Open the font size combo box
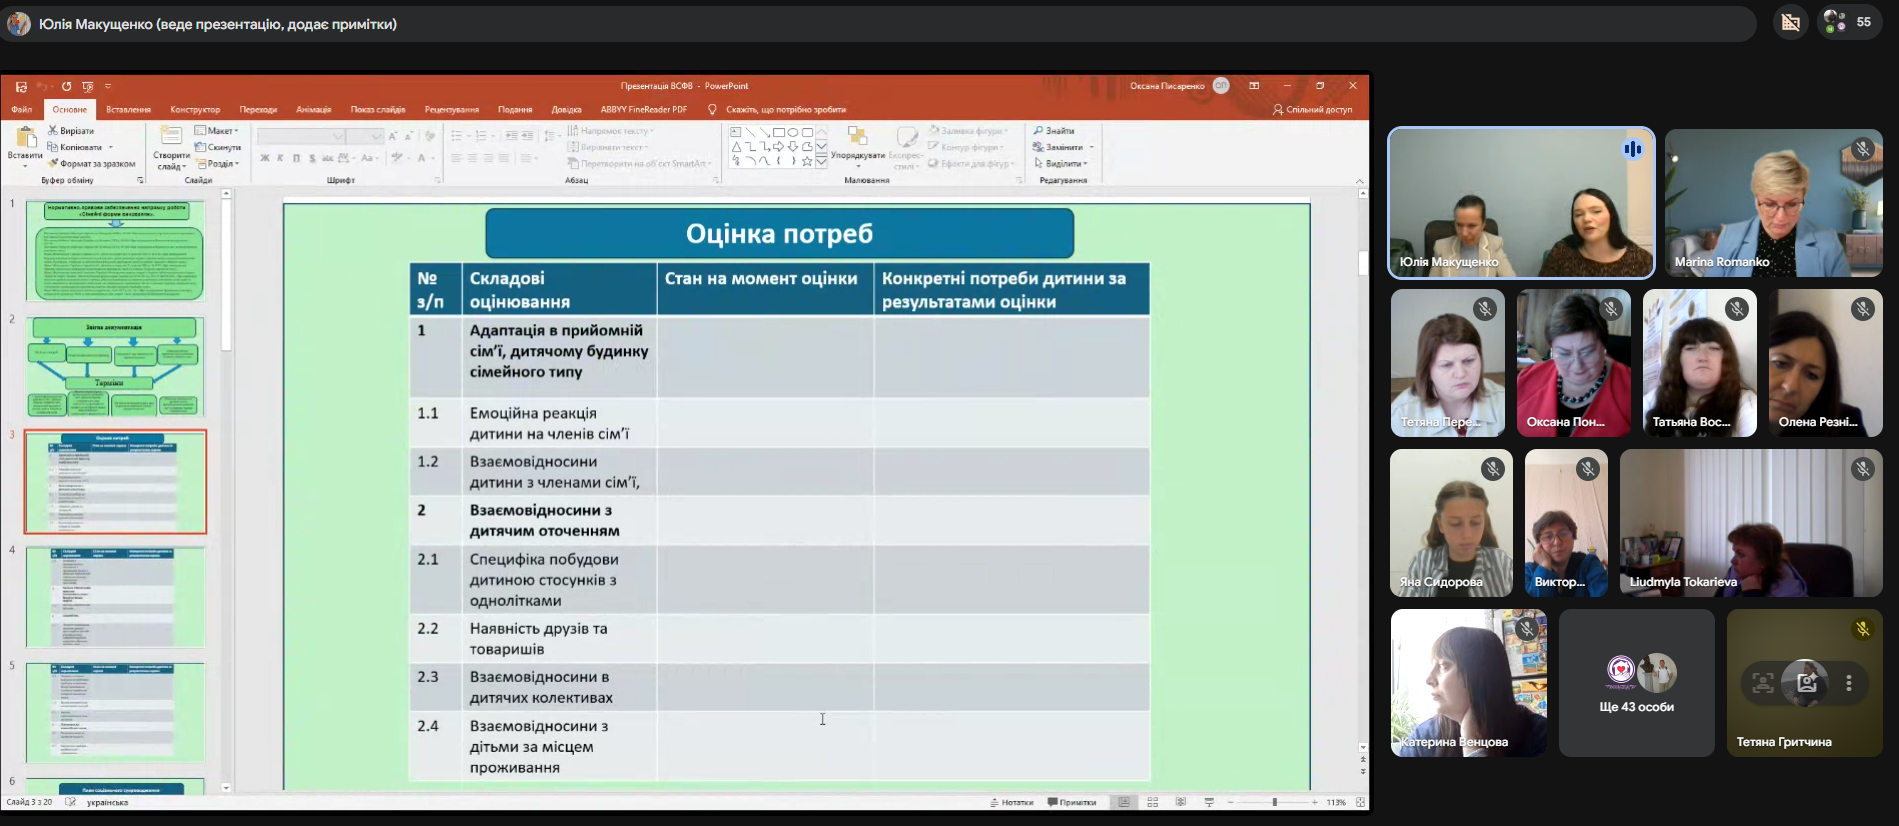The height and width of the screenshot is (826, 1899). (x=366, y=136)
